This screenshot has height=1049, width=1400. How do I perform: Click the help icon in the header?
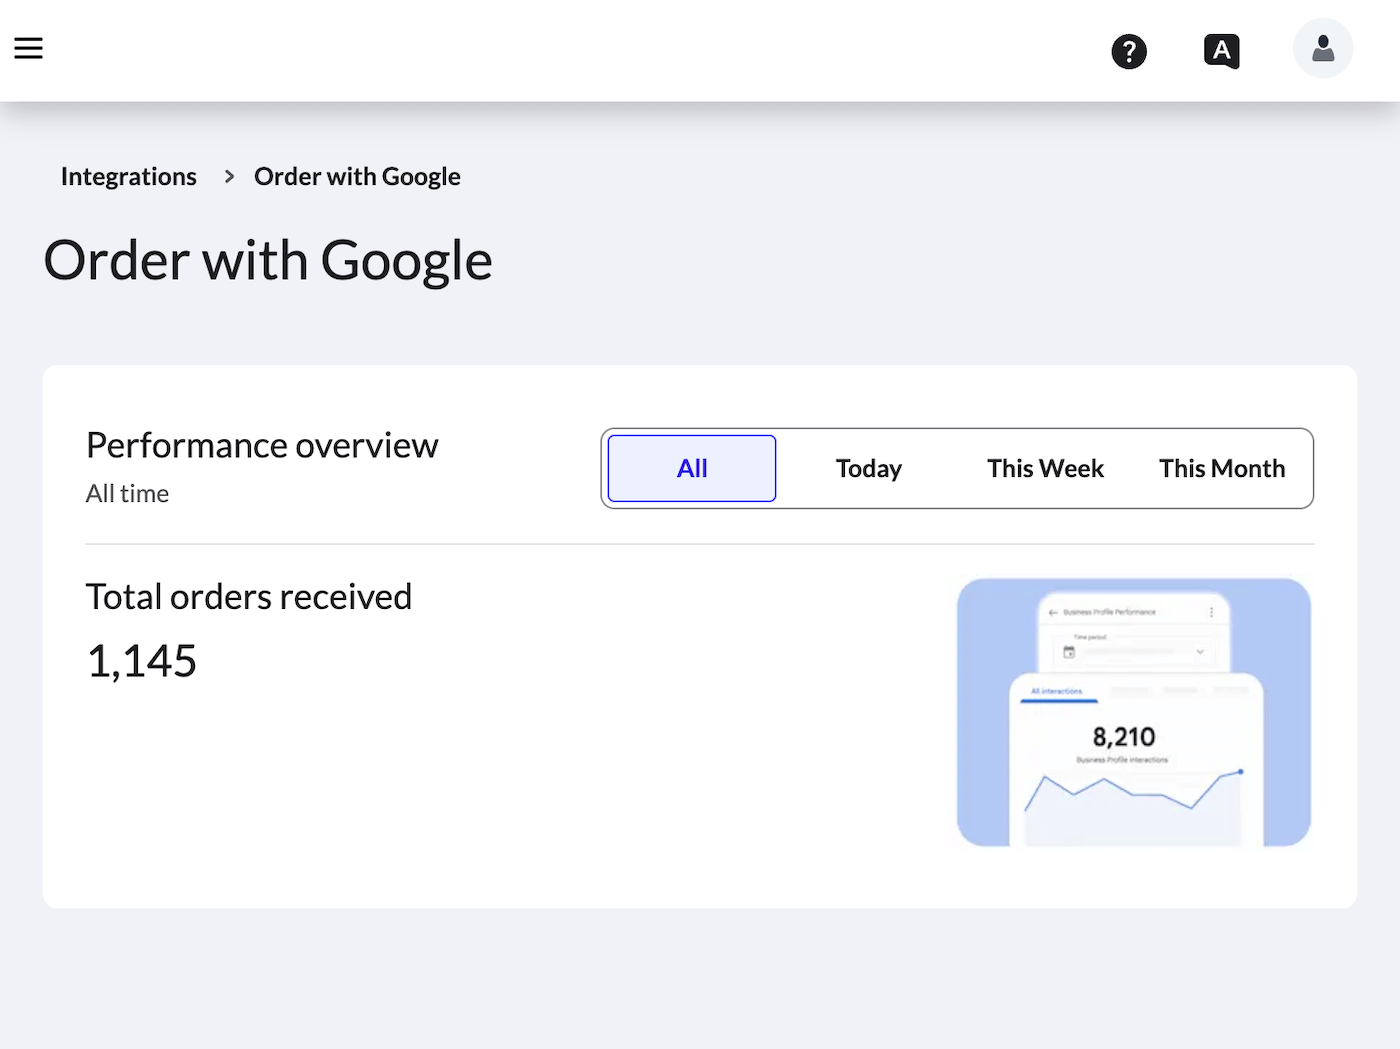coord(1129,51)
